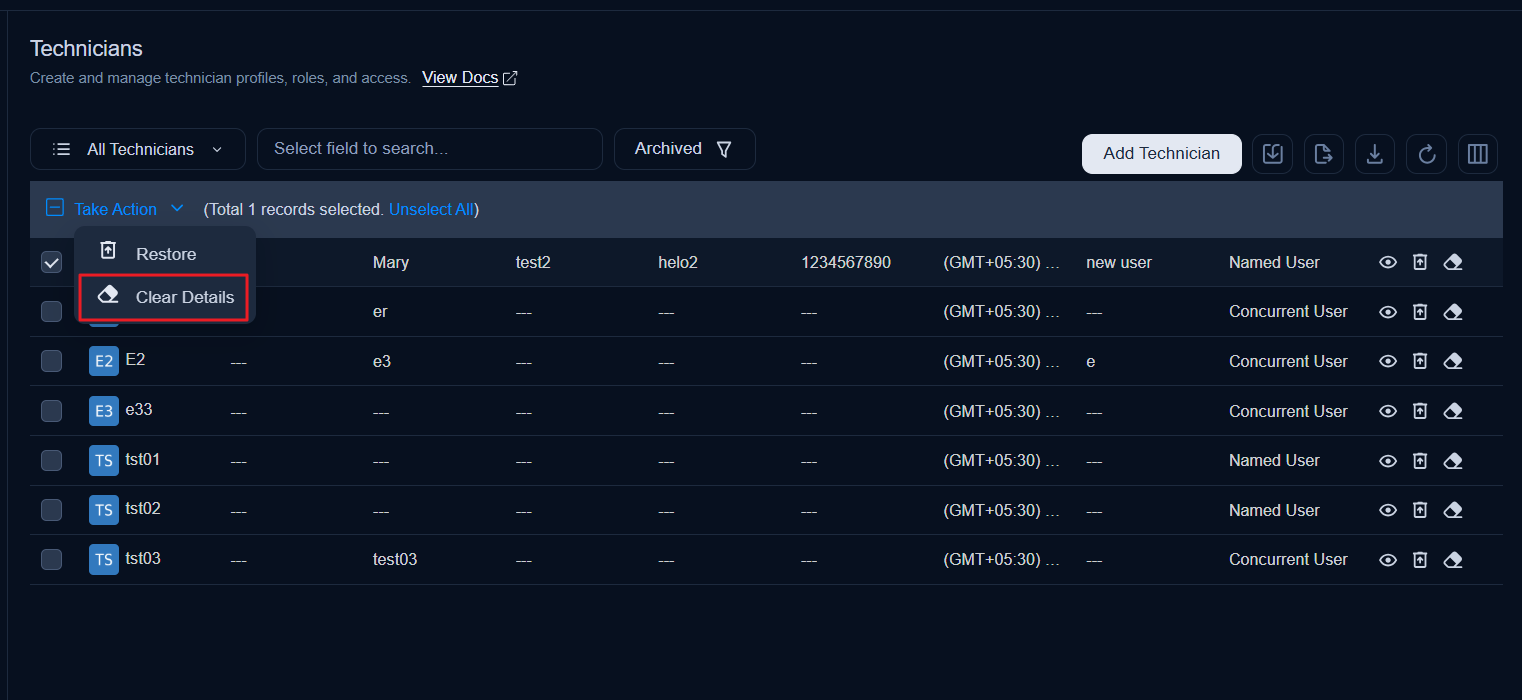1522x700 pixels.
Task: Click the download icon in the toolbar
Action: [x=1375, y=154]
